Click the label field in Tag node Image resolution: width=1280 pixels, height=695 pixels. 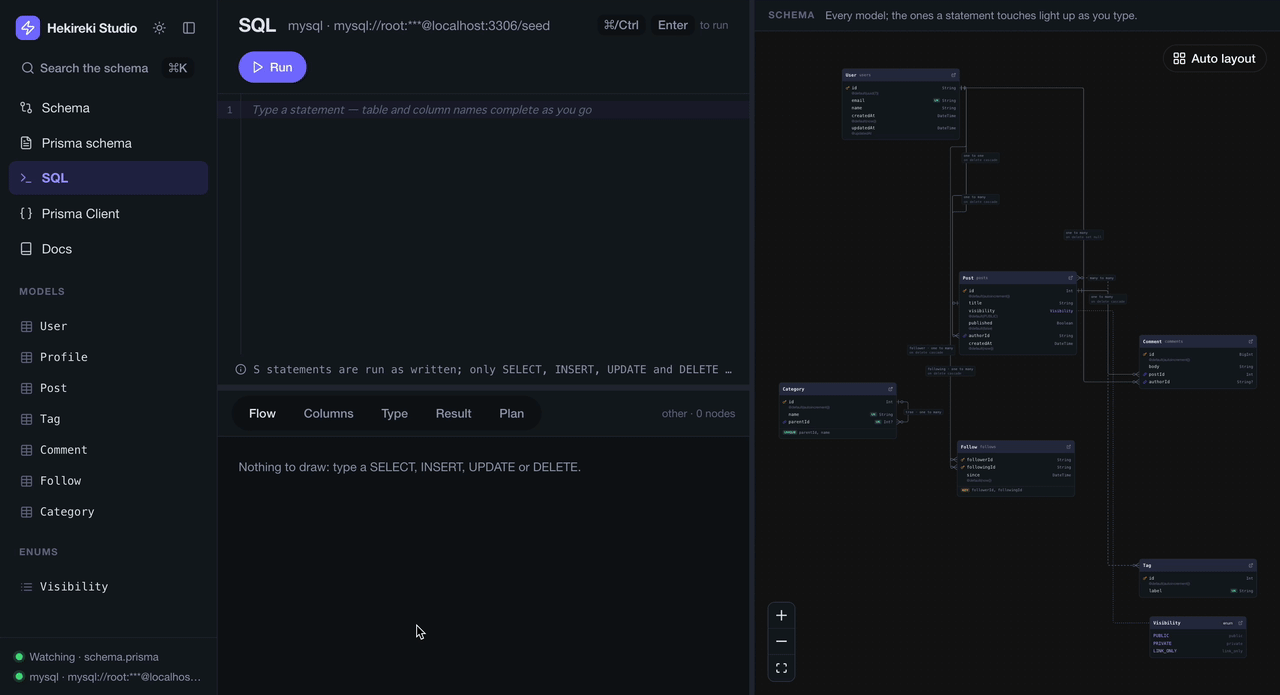point(1198,591)
